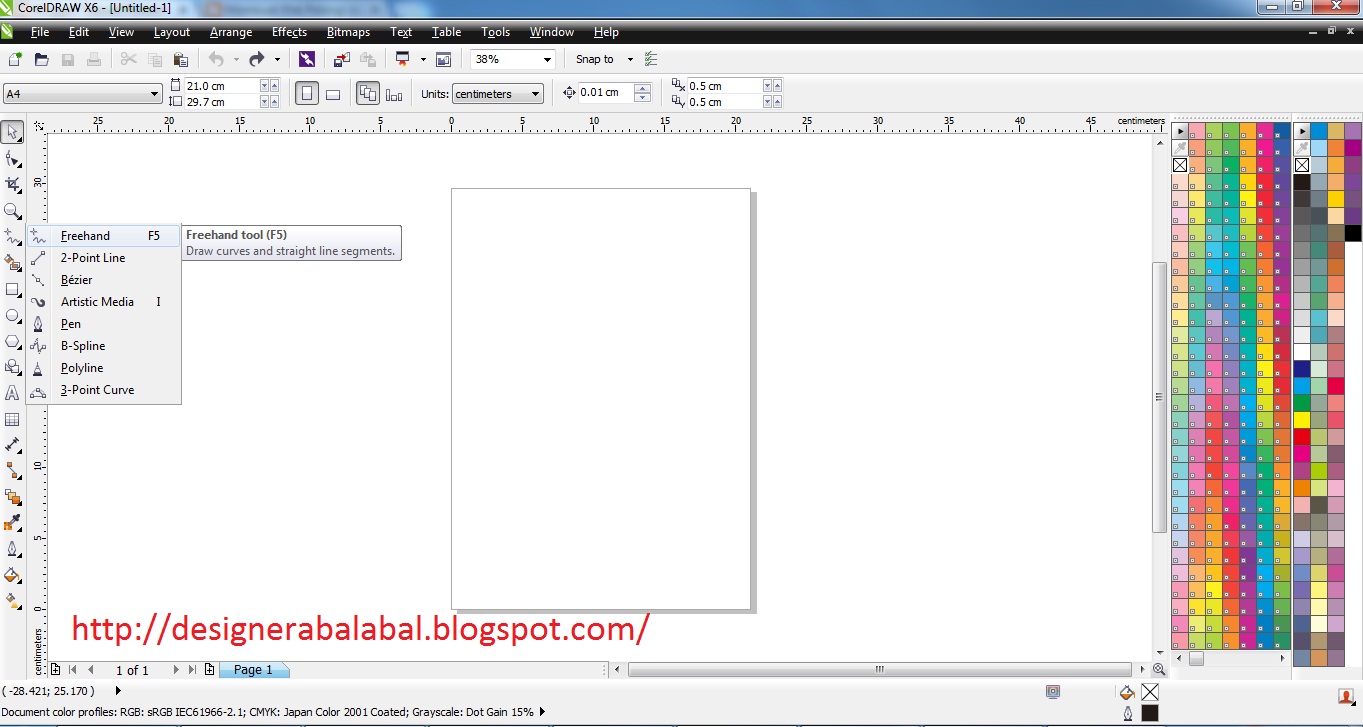Choose the Color Eyedropper tool
The image size is (1363, 727).
13,523
